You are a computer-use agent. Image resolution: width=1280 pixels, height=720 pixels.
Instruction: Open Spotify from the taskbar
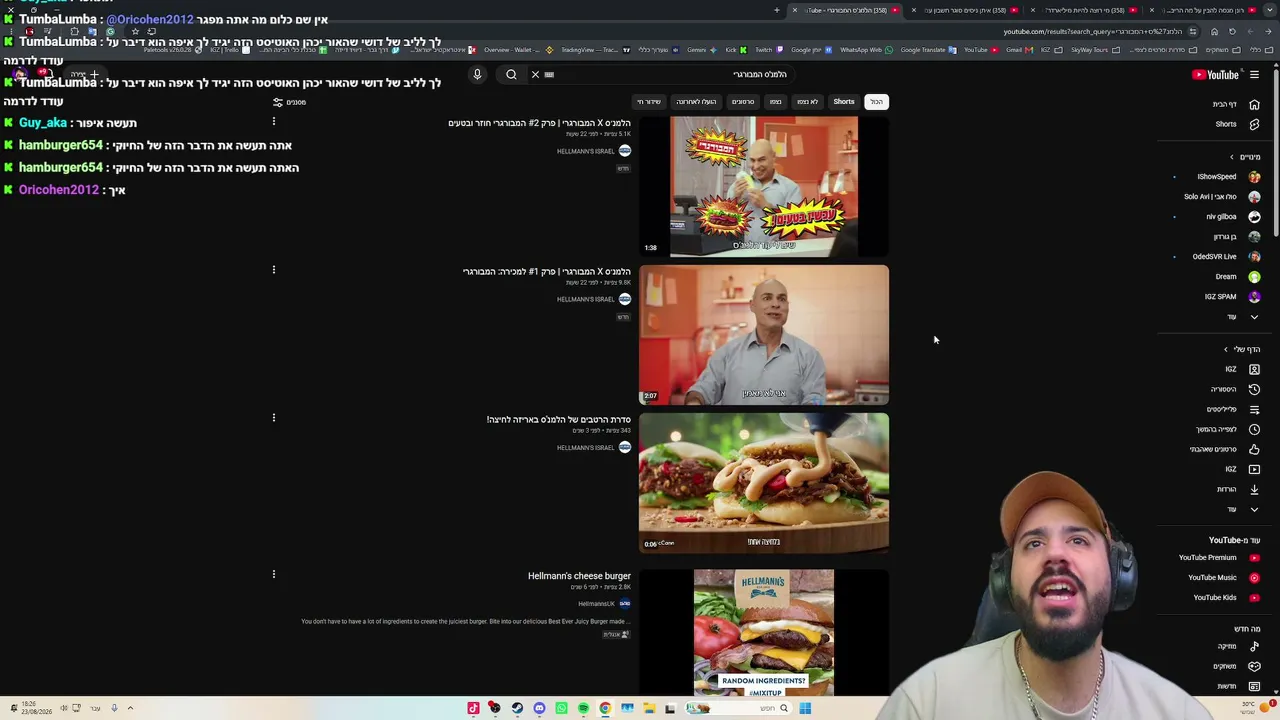tap(583, 708)
